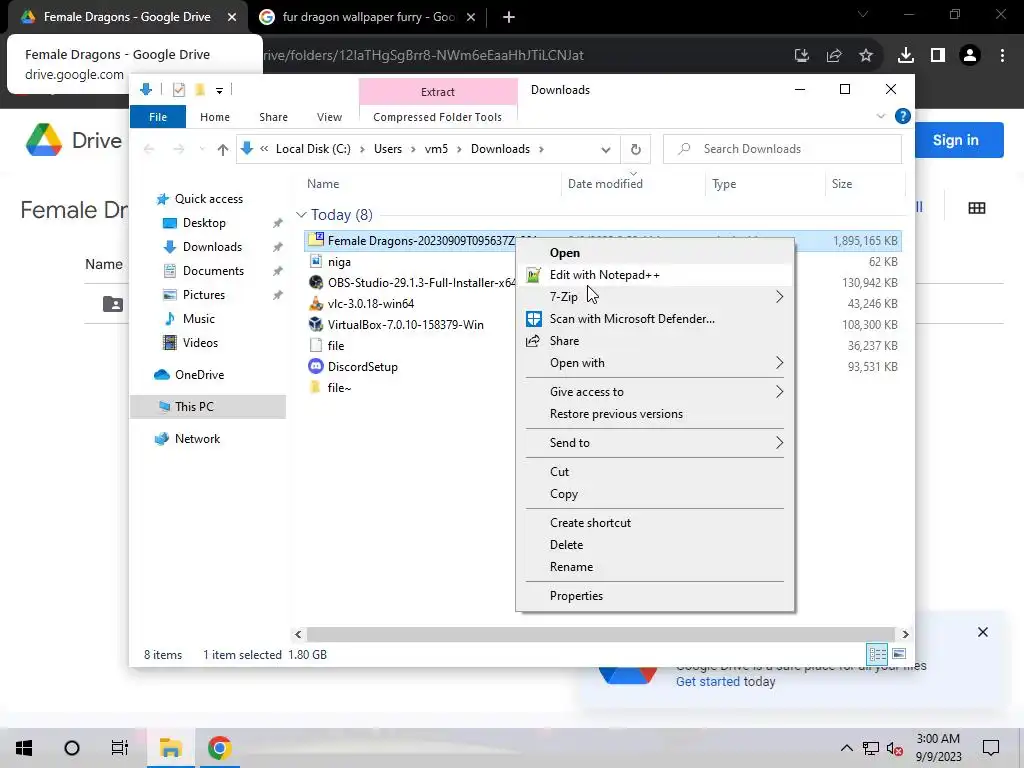Open Windows Start menu
The width and height of the screenshot is (1024, 768).
24,748
